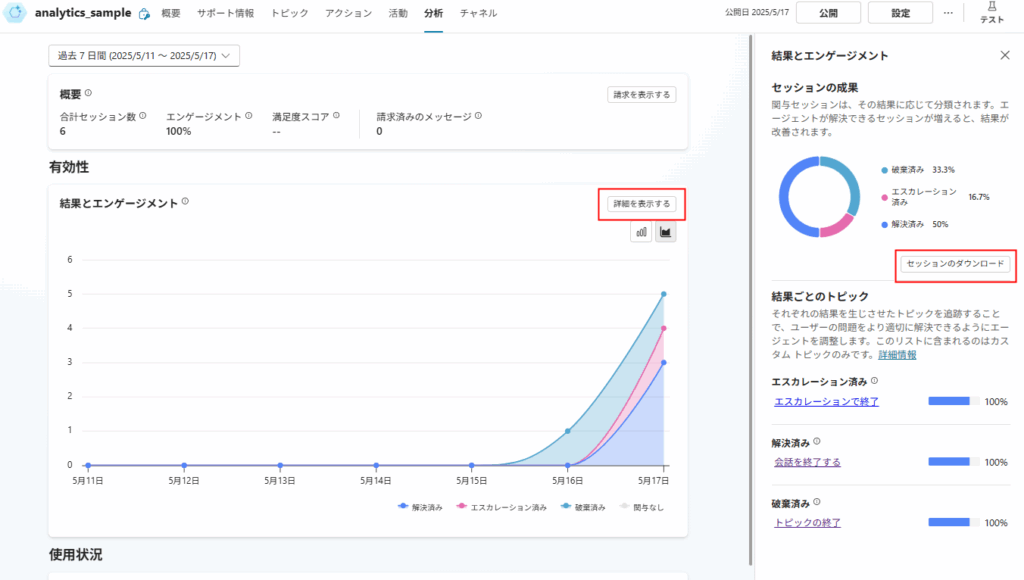The width and height of the screenshot is (1024, 580).
Task: Switch to the bar chart view
Action: coord(641,232)
